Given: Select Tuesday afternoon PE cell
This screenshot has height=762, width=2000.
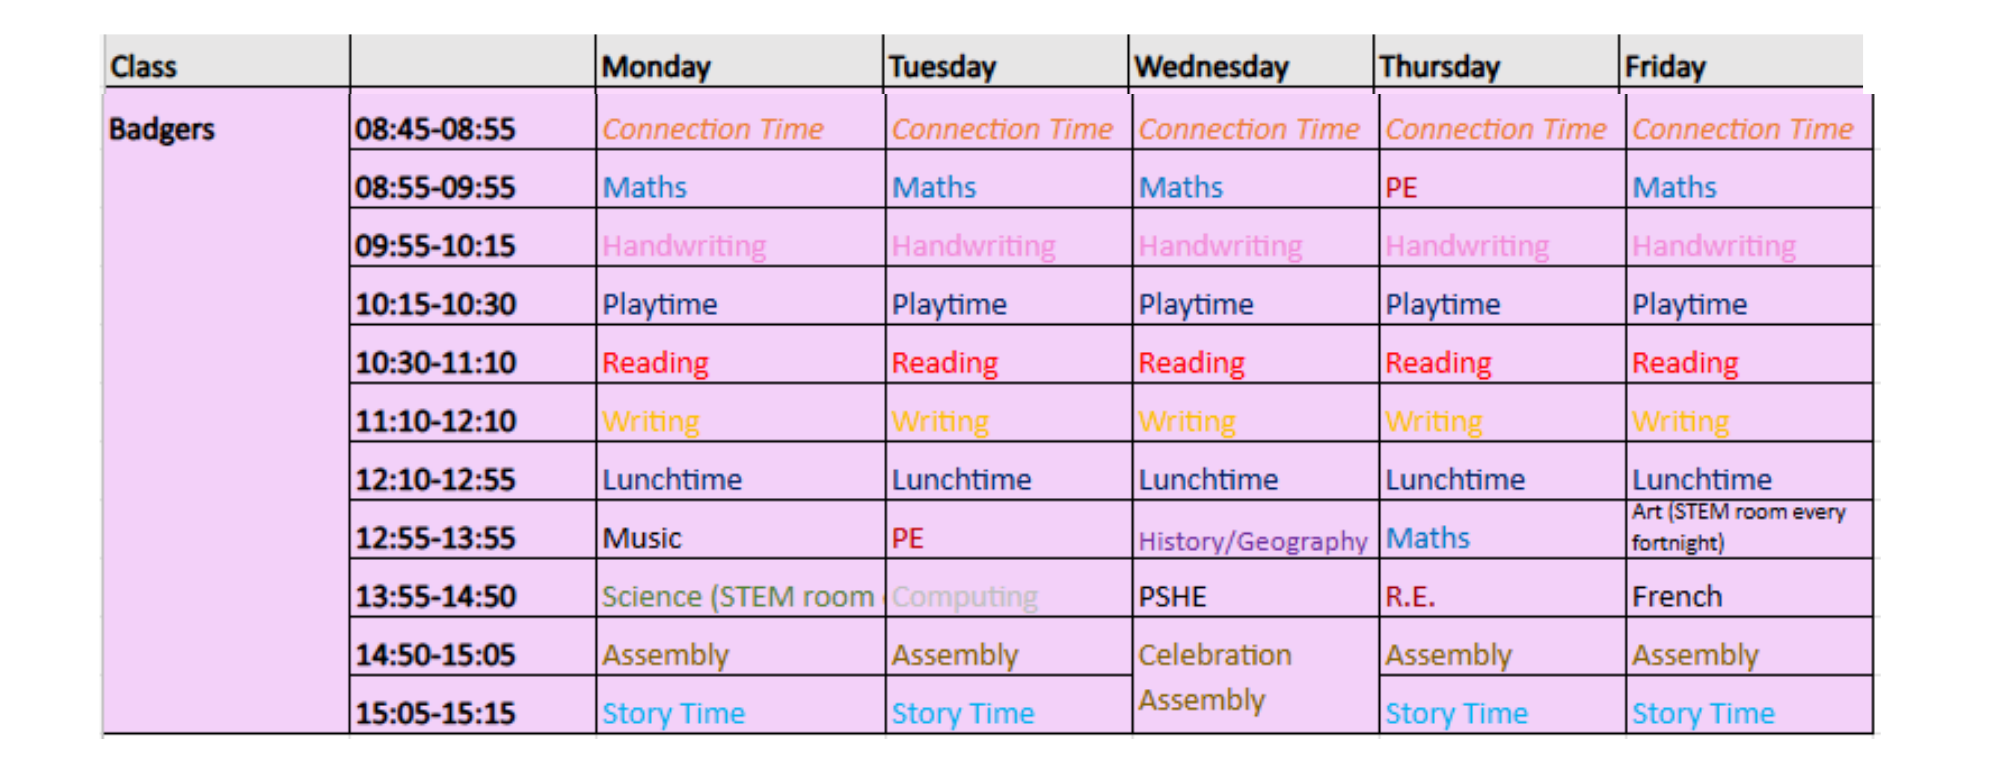Looking at the screenshot, I should (1008, 530).
